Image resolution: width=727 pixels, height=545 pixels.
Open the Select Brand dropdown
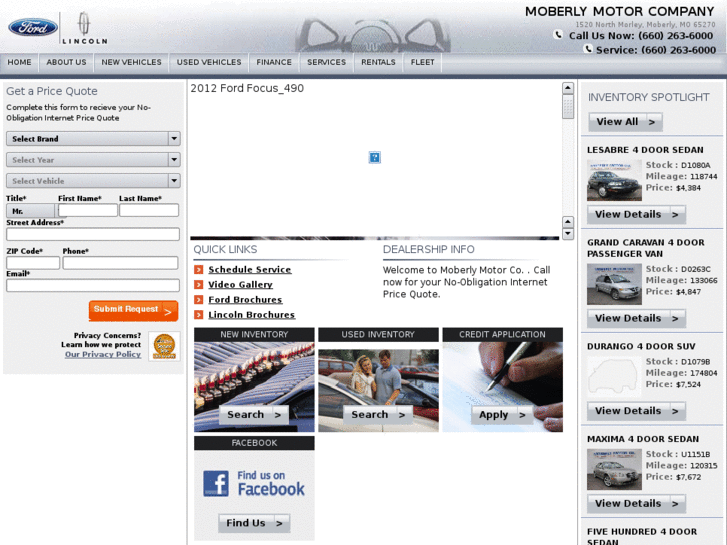(93, 139)
